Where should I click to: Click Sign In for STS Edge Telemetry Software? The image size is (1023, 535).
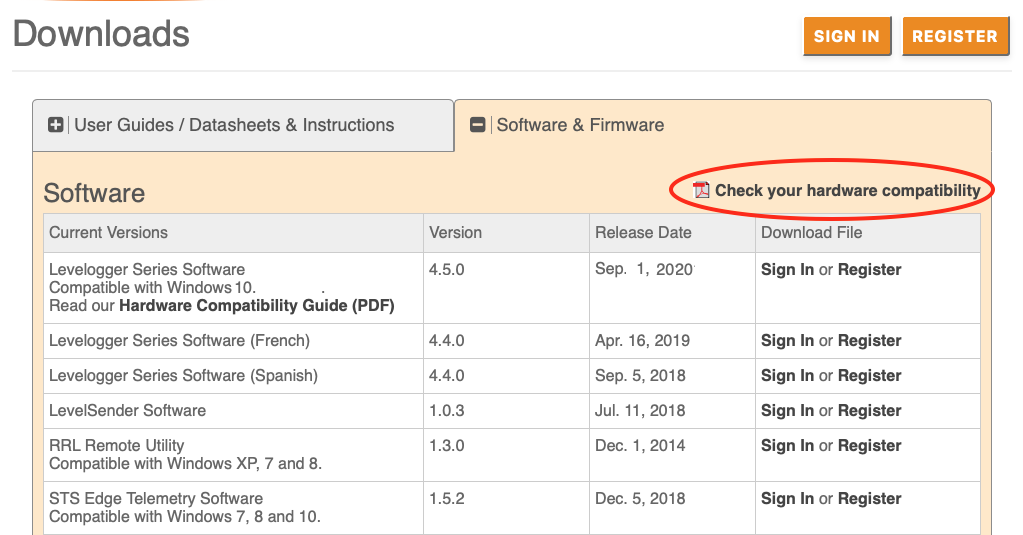point(787,498)
